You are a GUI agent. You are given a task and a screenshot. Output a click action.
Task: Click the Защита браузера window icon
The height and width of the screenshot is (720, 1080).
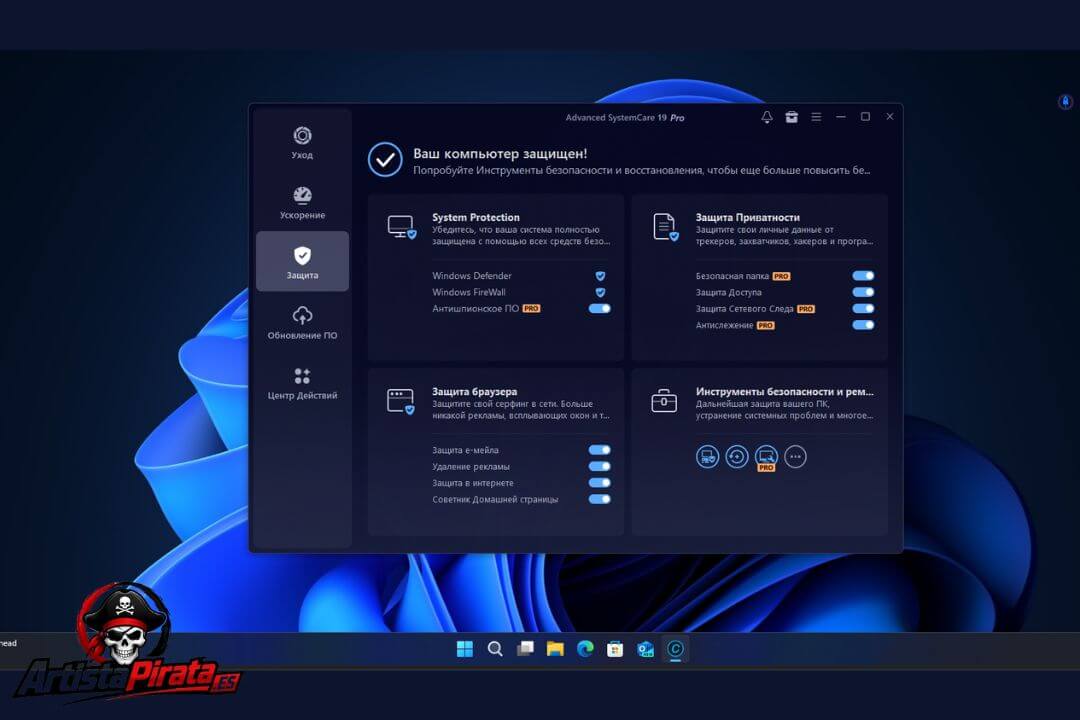click(x=401, y=401)
